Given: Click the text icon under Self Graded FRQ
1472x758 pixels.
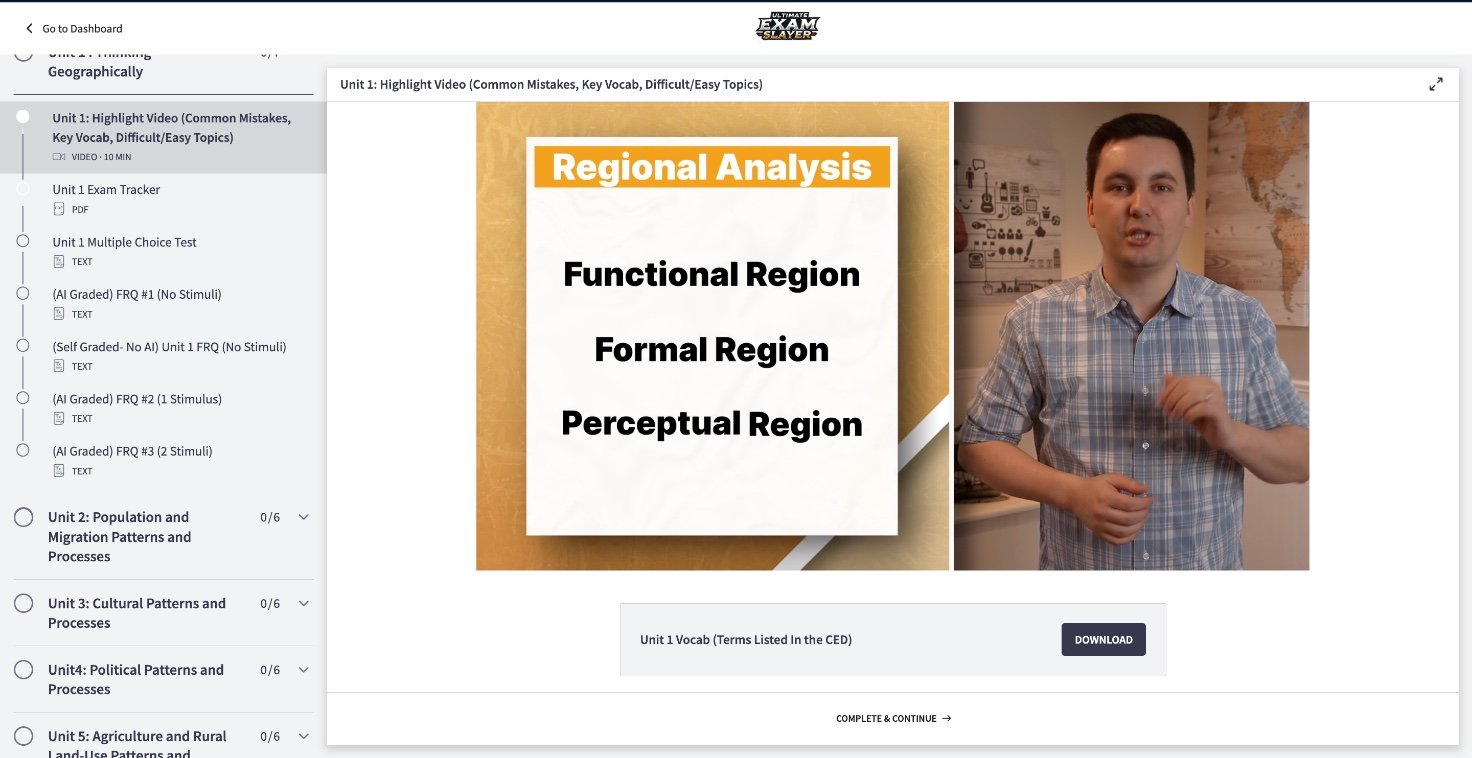Looking at the screenshot, I should click(59, 366).
